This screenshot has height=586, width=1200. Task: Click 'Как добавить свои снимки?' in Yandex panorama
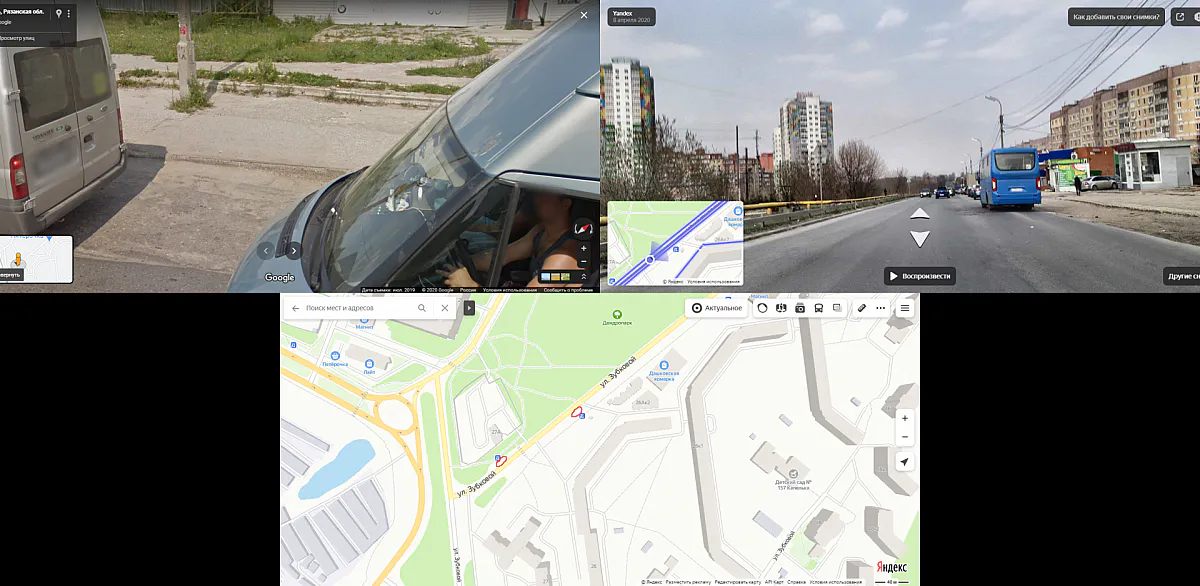1115,17
